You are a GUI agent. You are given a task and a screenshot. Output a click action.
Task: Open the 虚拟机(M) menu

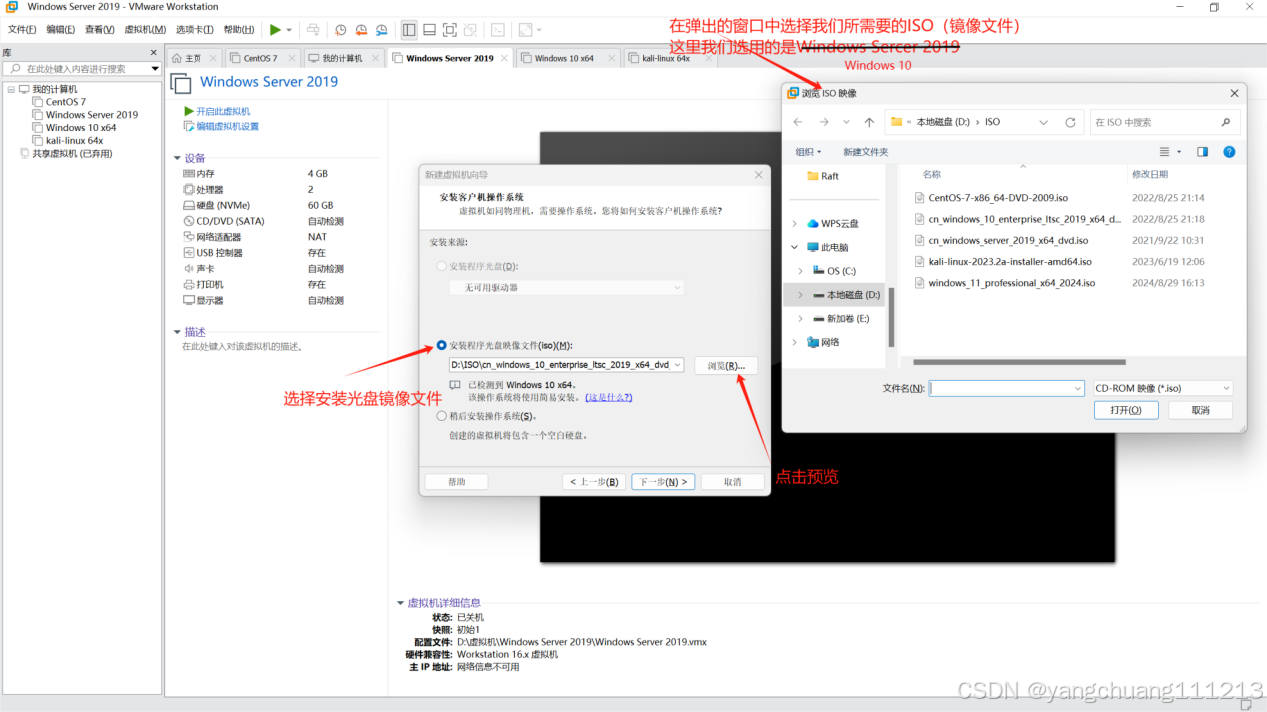(145, 30)
